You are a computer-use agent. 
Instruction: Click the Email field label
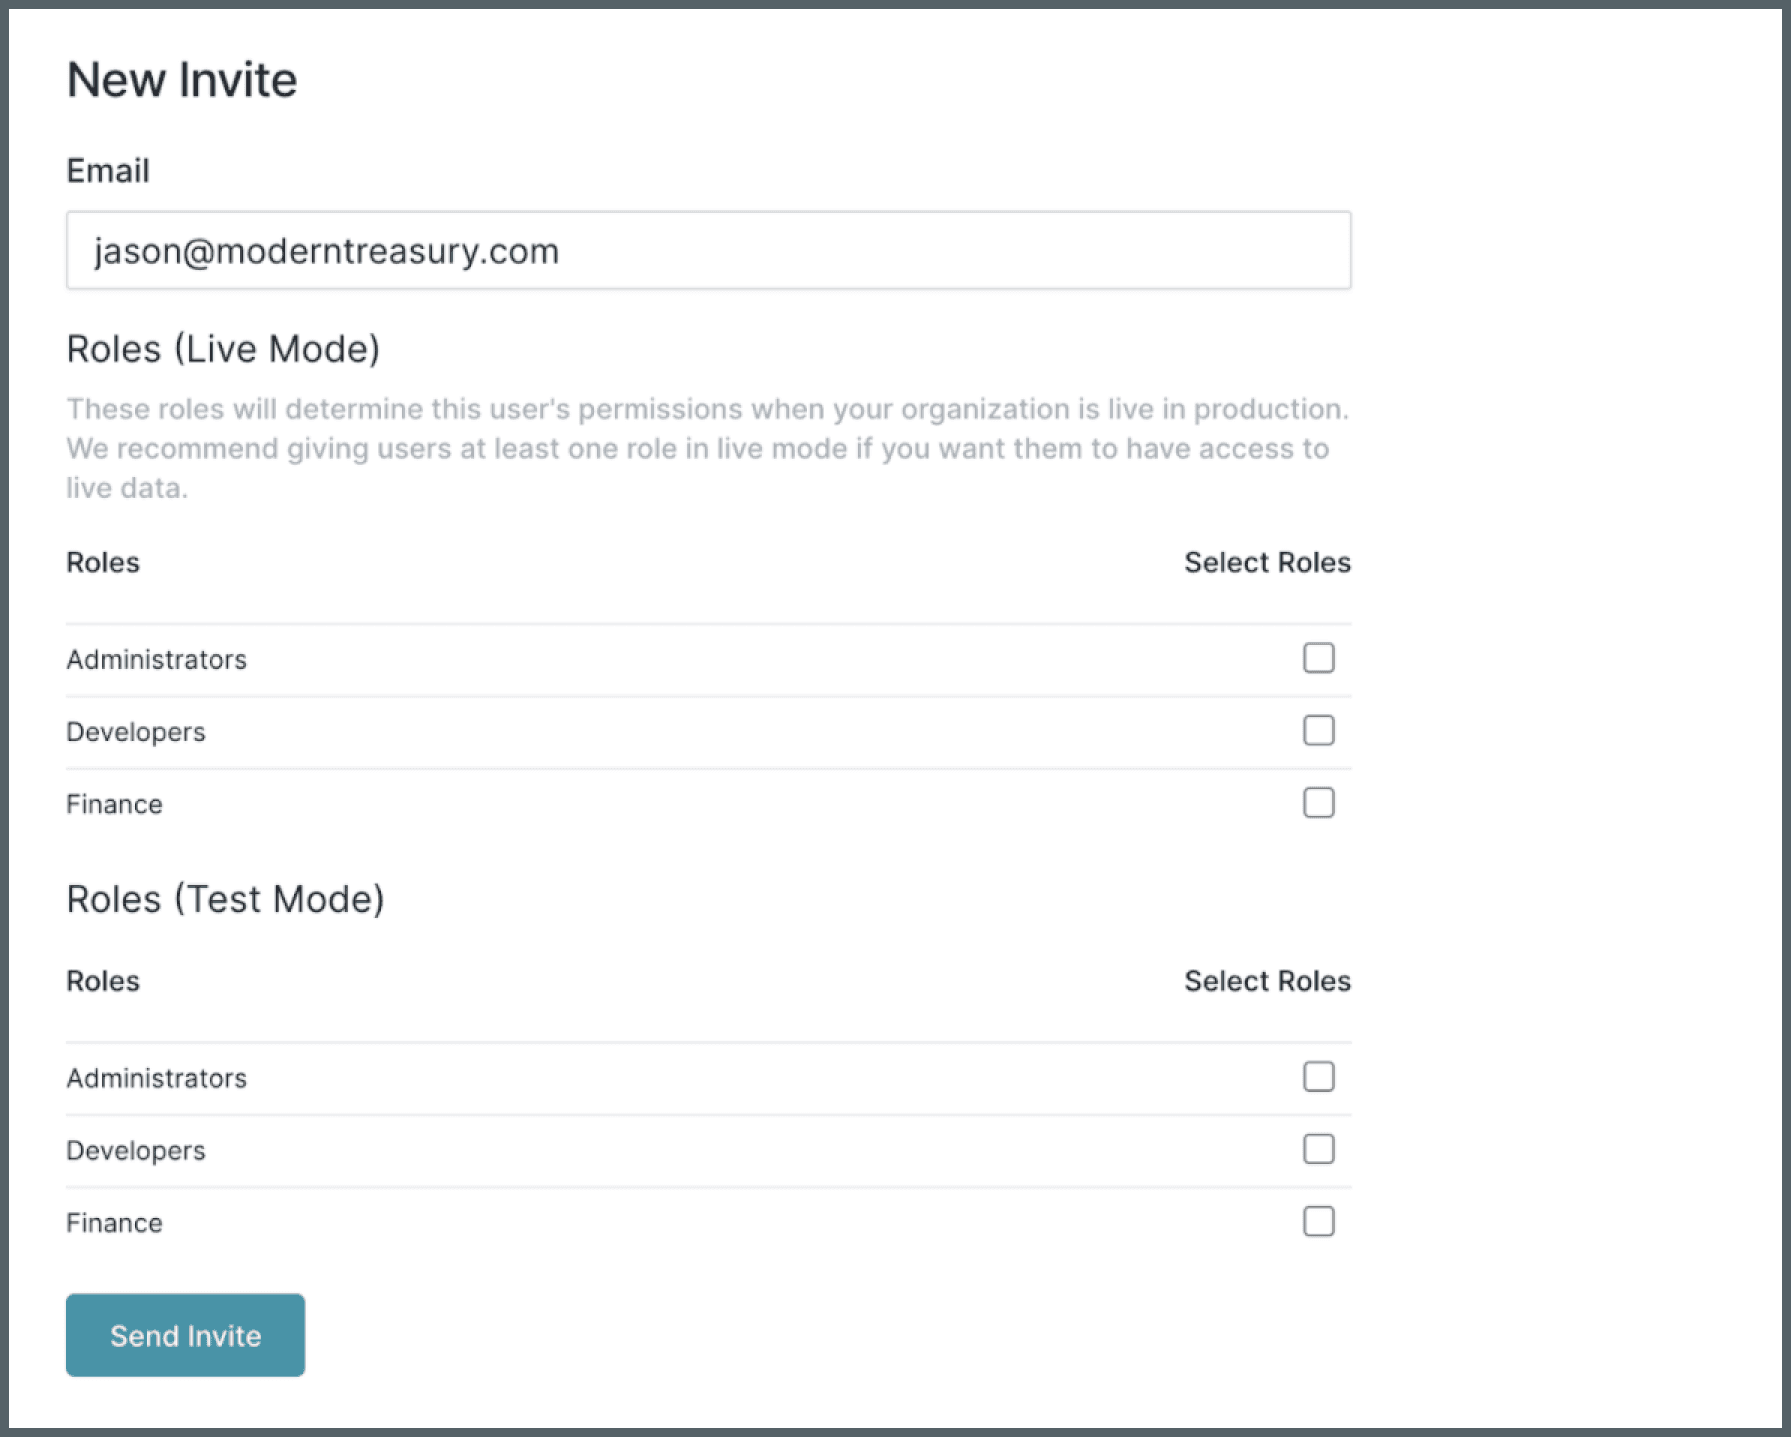(108, 171)
